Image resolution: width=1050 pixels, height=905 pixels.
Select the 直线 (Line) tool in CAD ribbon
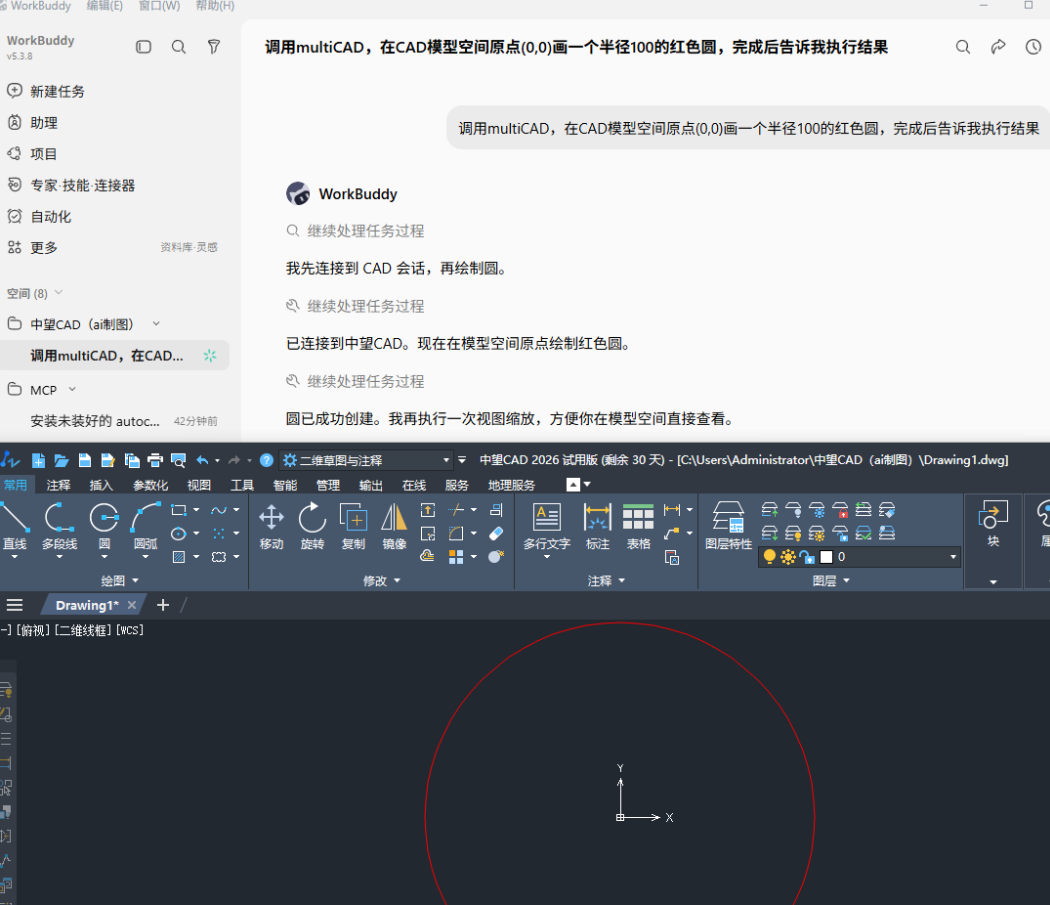click(15, 526)
